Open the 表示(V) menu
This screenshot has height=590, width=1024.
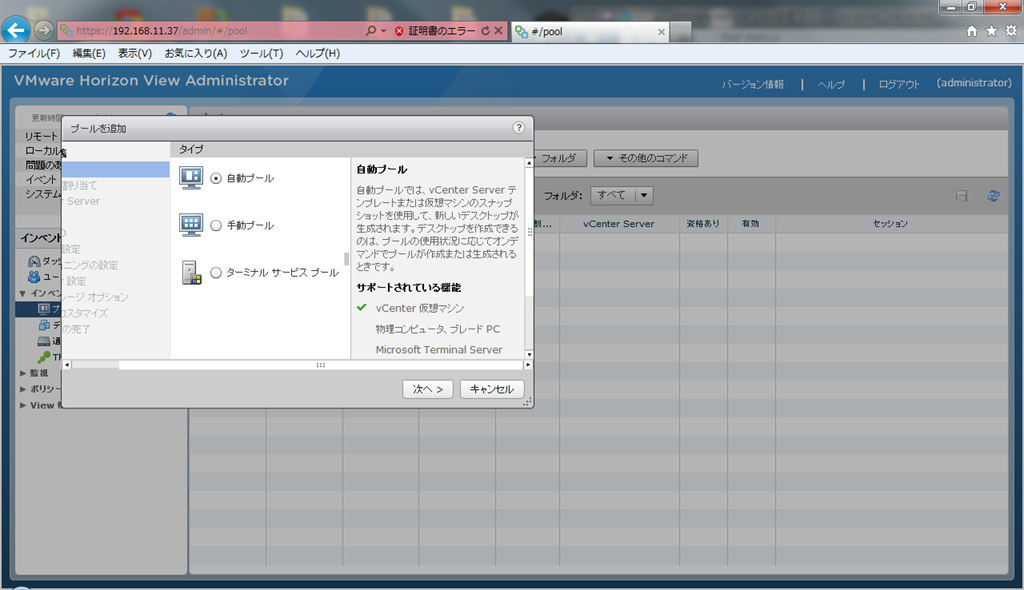135,54
